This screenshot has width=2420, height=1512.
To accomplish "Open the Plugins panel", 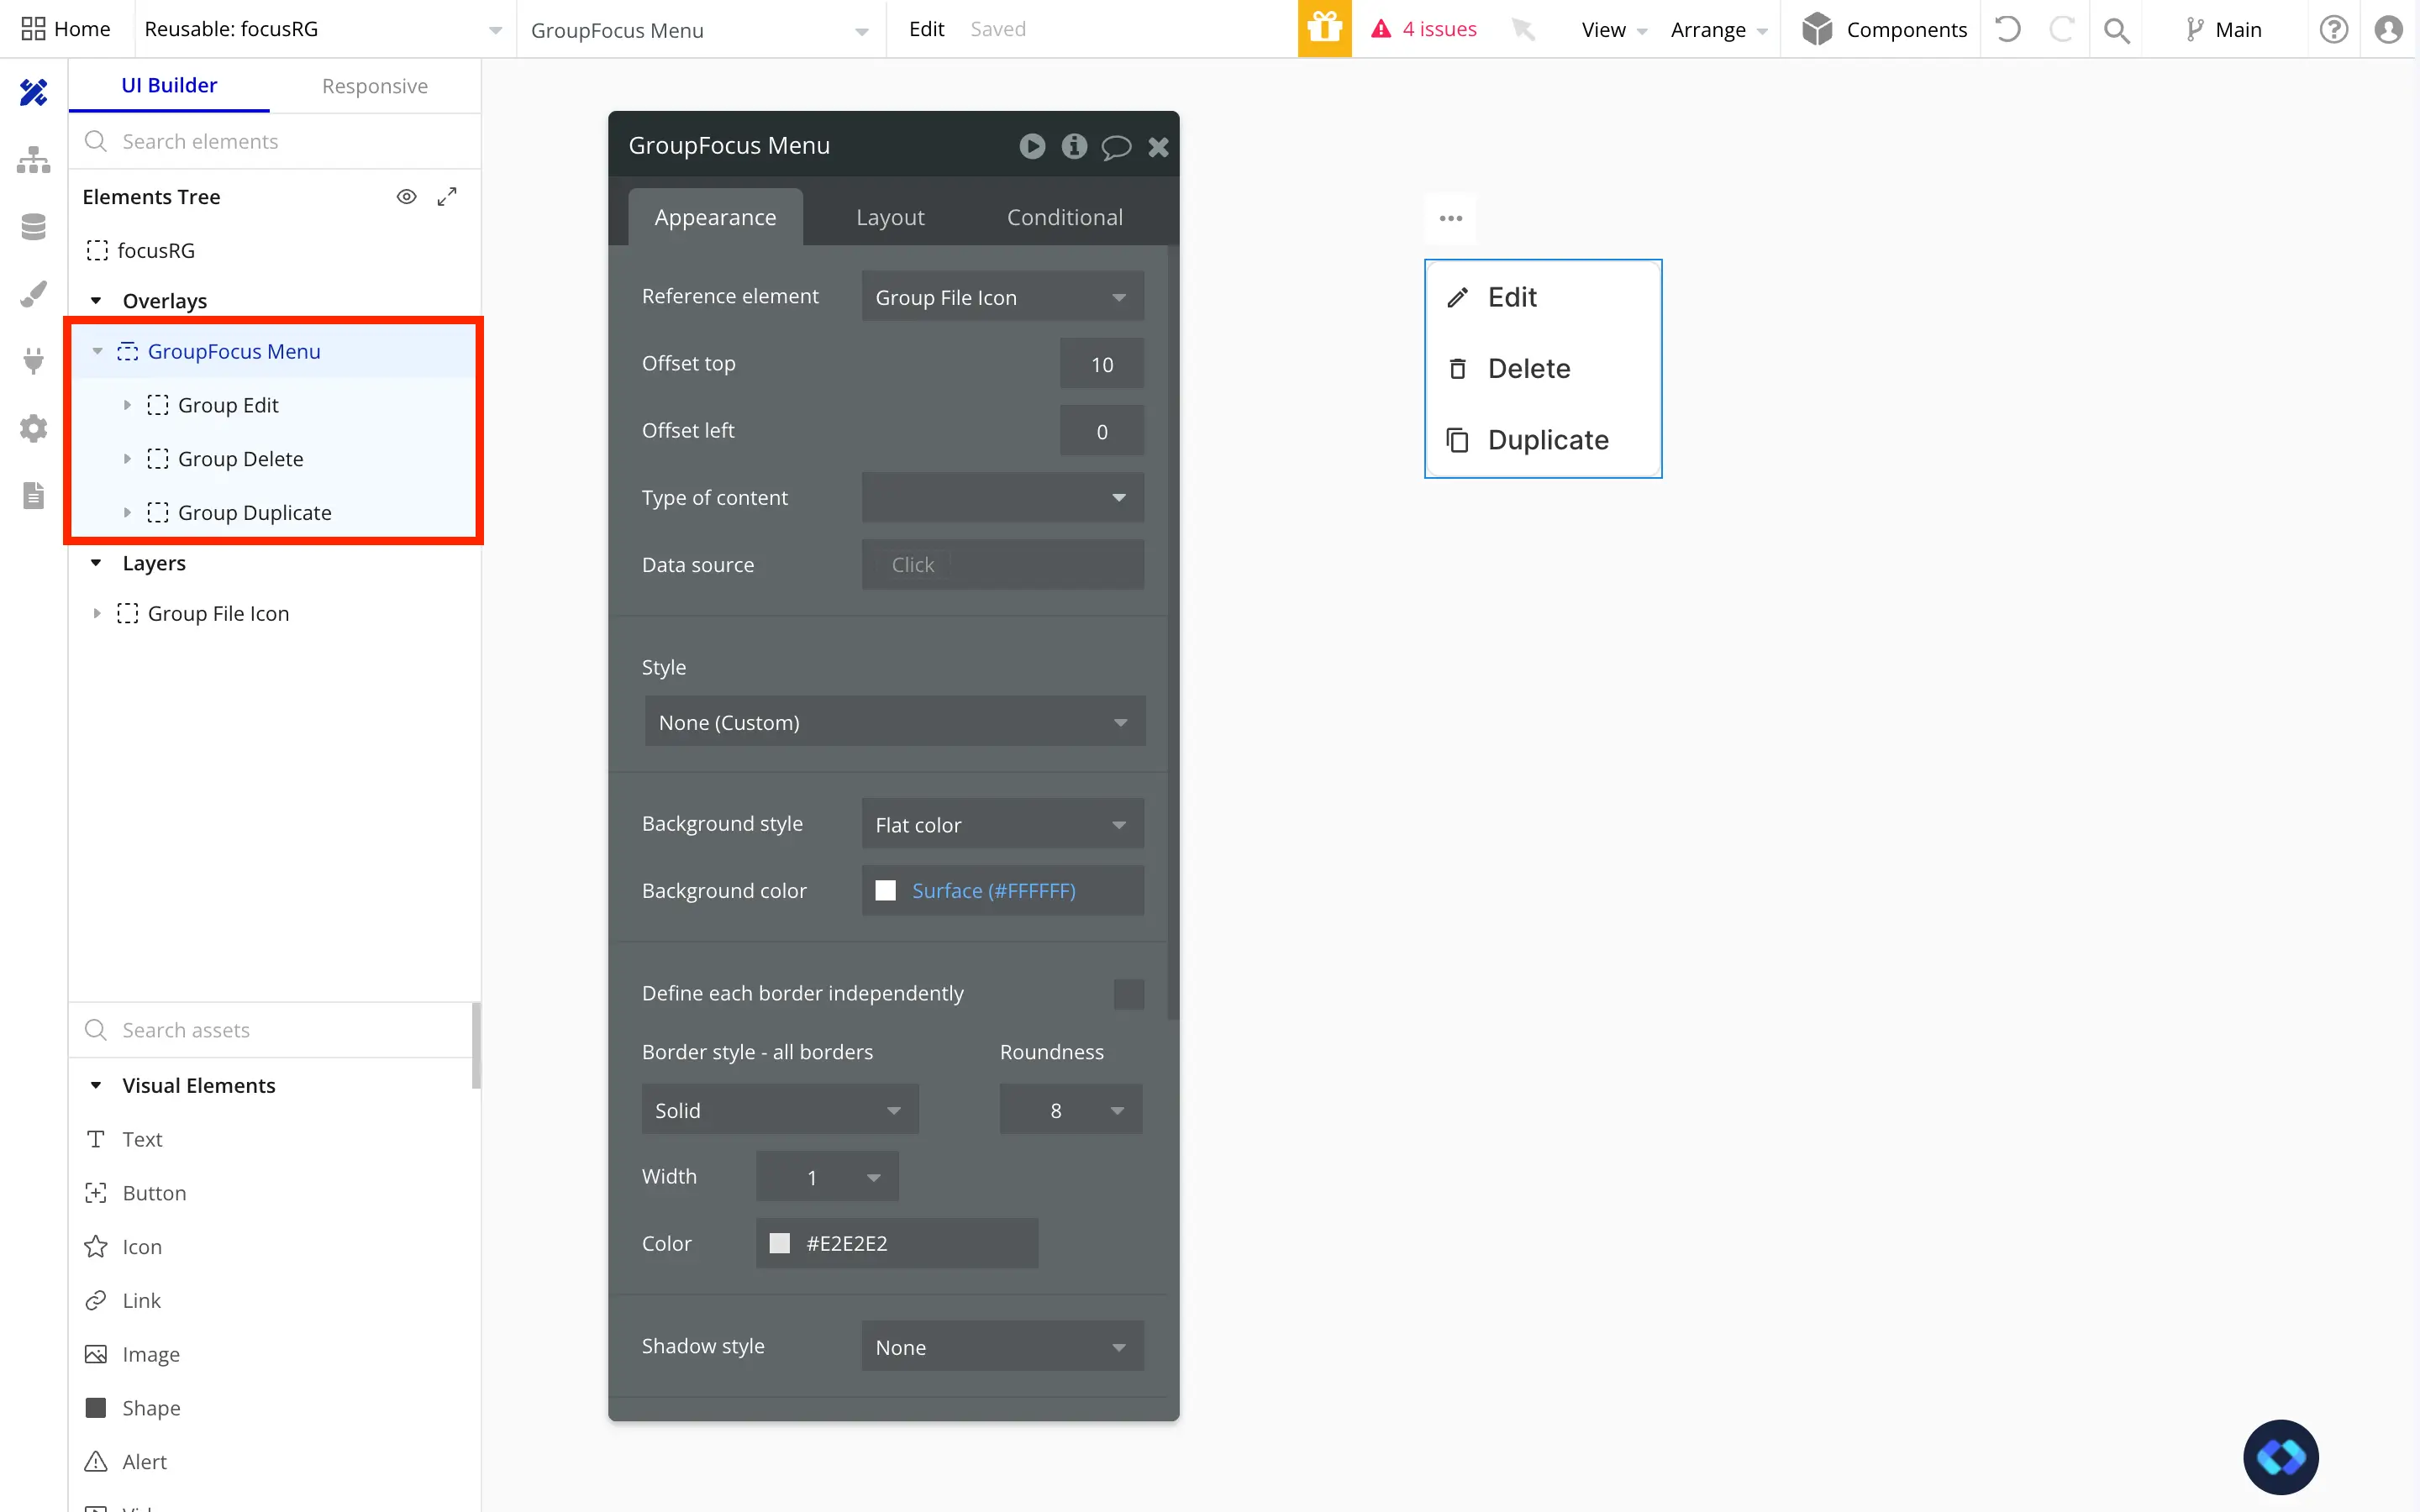I will pyautogui.click(x=33, y=360).
